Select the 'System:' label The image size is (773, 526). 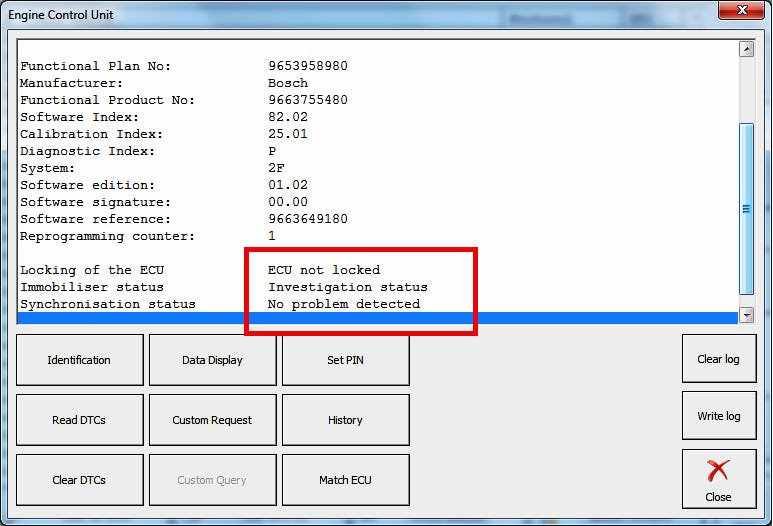pyautogui.click(x=48, y=169)
